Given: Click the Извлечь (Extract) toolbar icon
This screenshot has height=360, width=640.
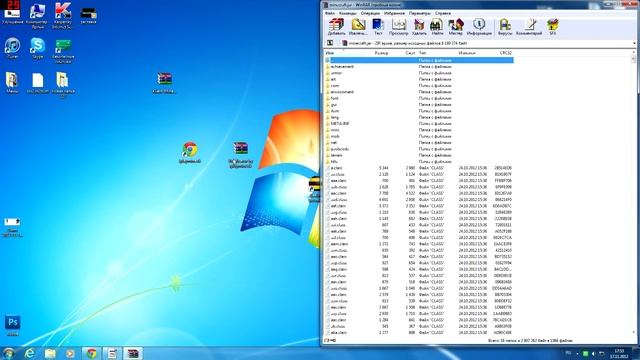Looking at the screenshot, I should point(358,27).
